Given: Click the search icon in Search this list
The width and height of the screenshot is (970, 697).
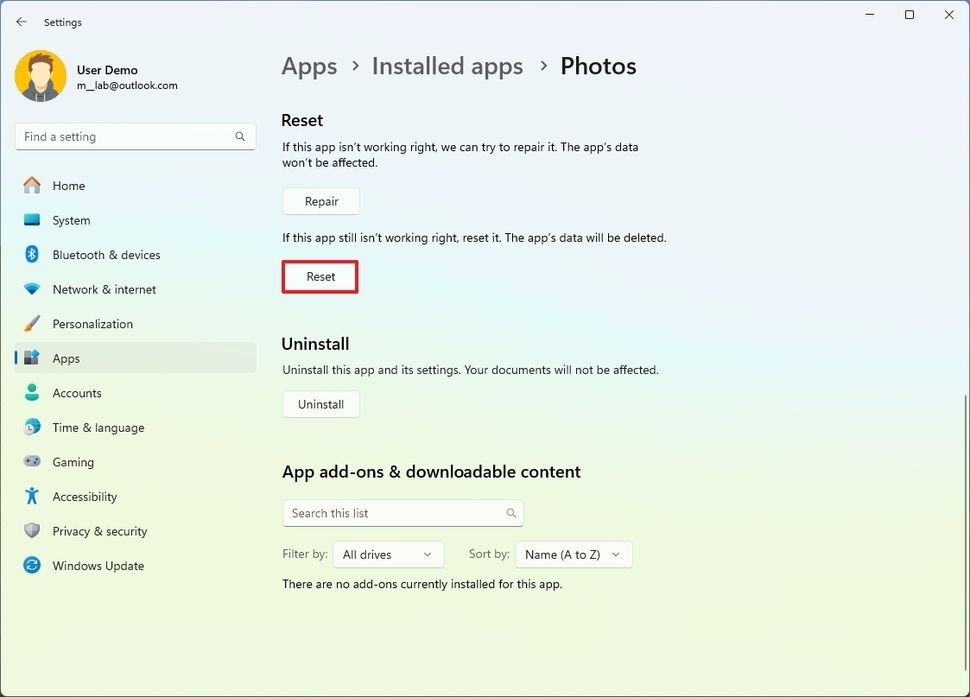Looking at the screenshot, I should click(511, 513).
